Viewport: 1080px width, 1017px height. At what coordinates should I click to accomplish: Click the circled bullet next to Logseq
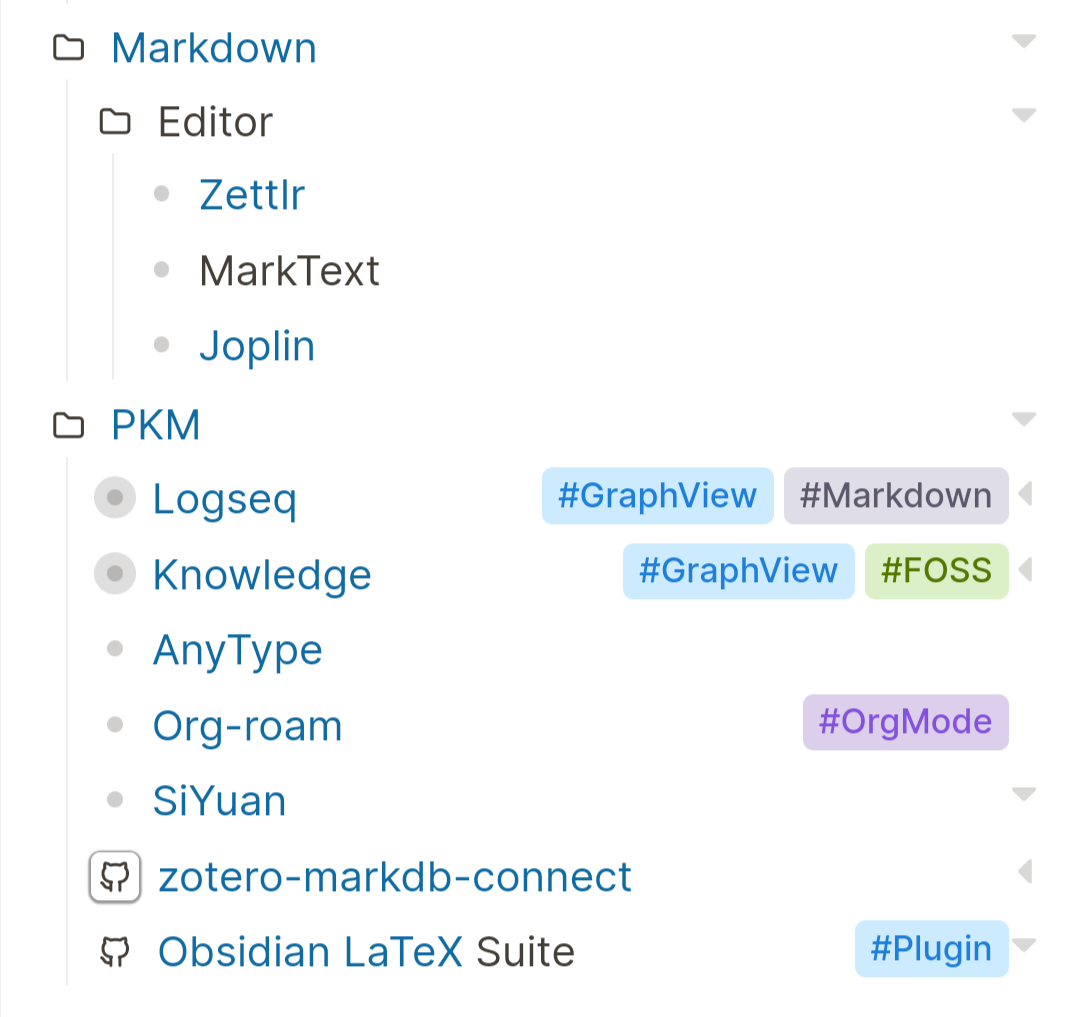[115, 497]
